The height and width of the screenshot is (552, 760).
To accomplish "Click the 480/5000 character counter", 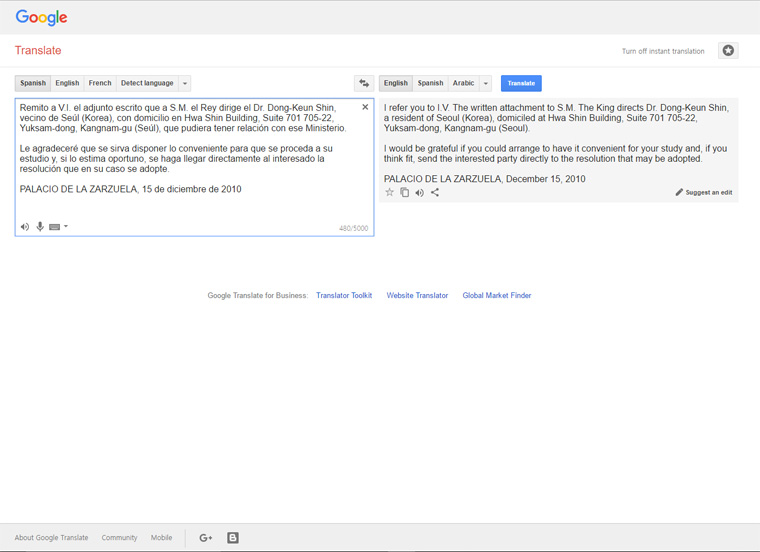I will 353,228.
